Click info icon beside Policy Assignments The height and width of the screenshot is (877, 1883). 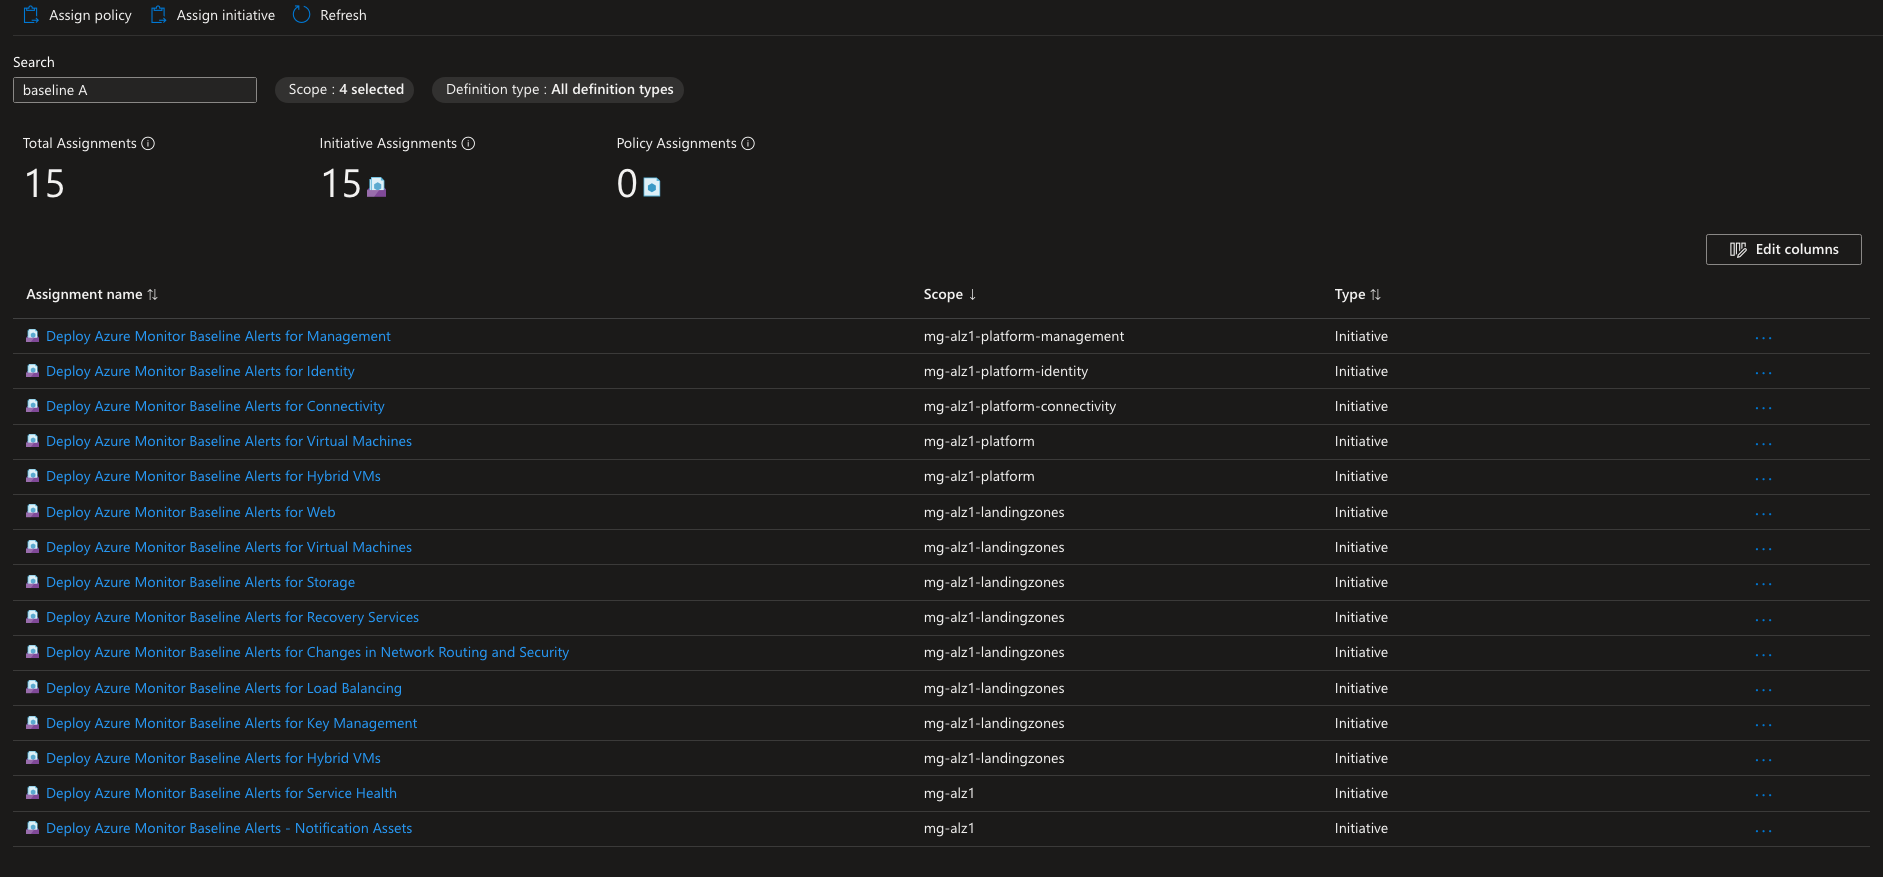748,143
